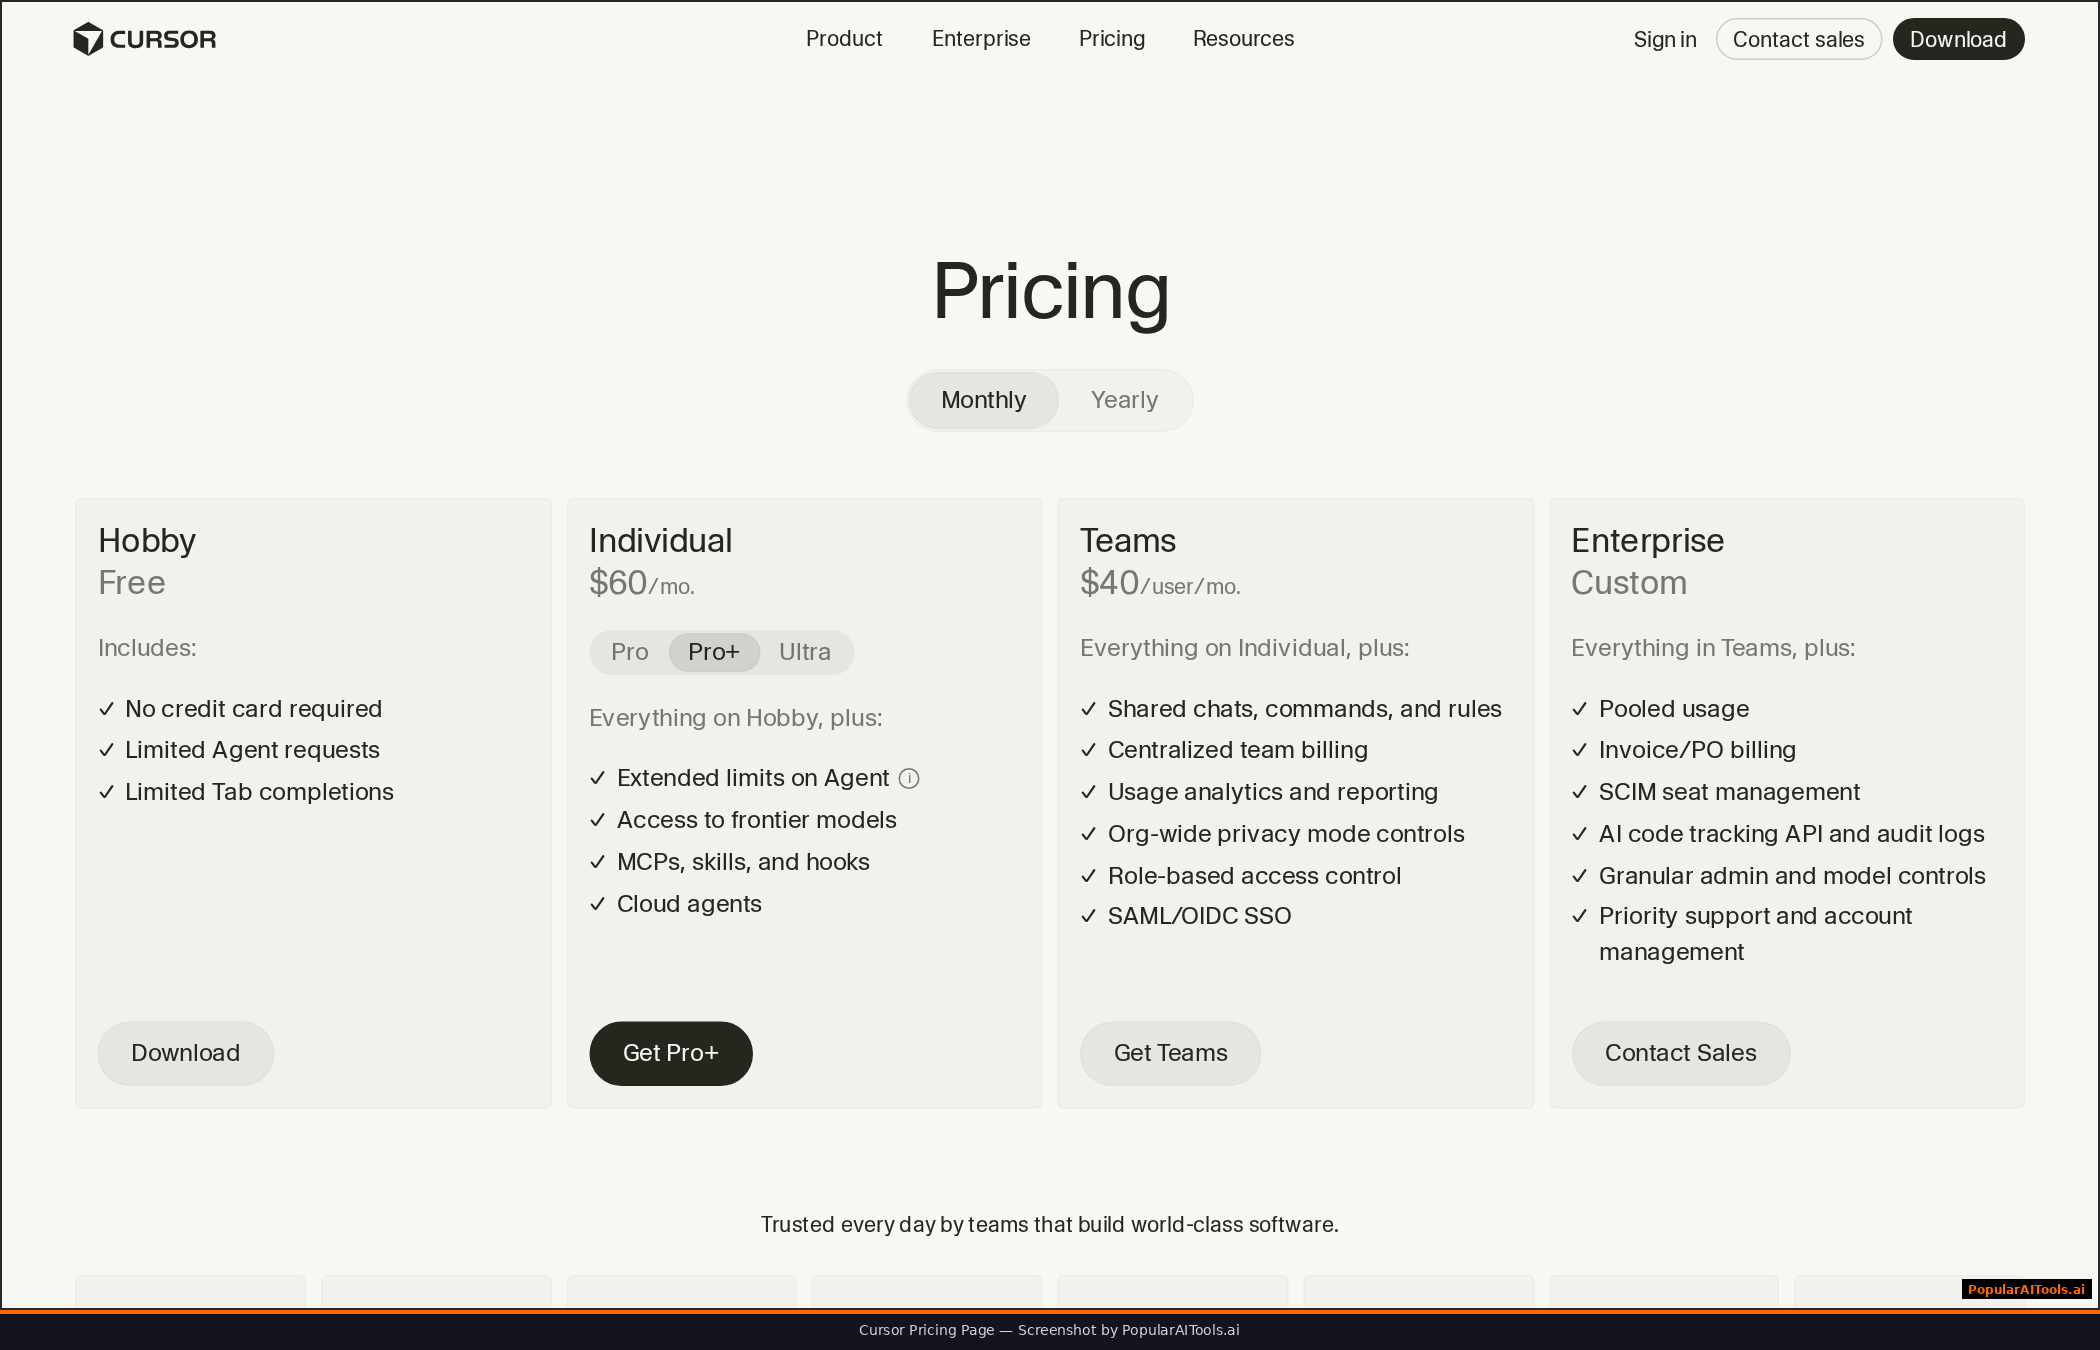The image size is (2100, 1350).
Task: Open the Product menu
Action: click(x=844, y=39)
